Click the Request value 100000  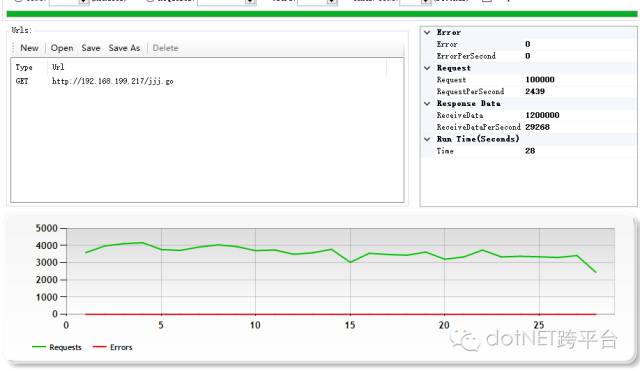pyautogui.click(x=540, y=80)
